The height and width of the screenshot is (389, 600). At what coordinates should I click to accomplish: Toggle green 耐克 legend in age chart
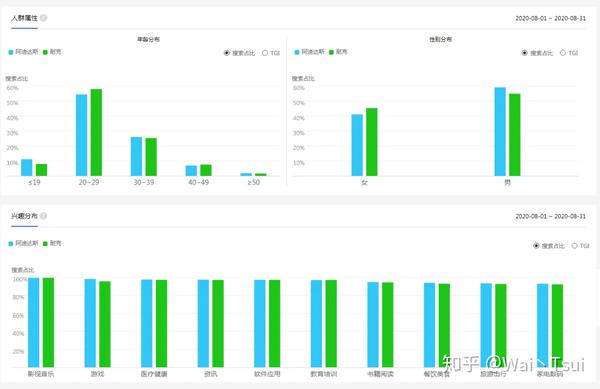(52, 52)
